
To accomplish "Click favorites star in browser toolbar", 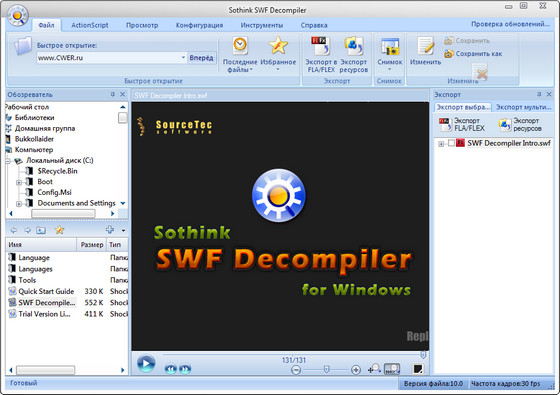I will click(x=59, y=230).
